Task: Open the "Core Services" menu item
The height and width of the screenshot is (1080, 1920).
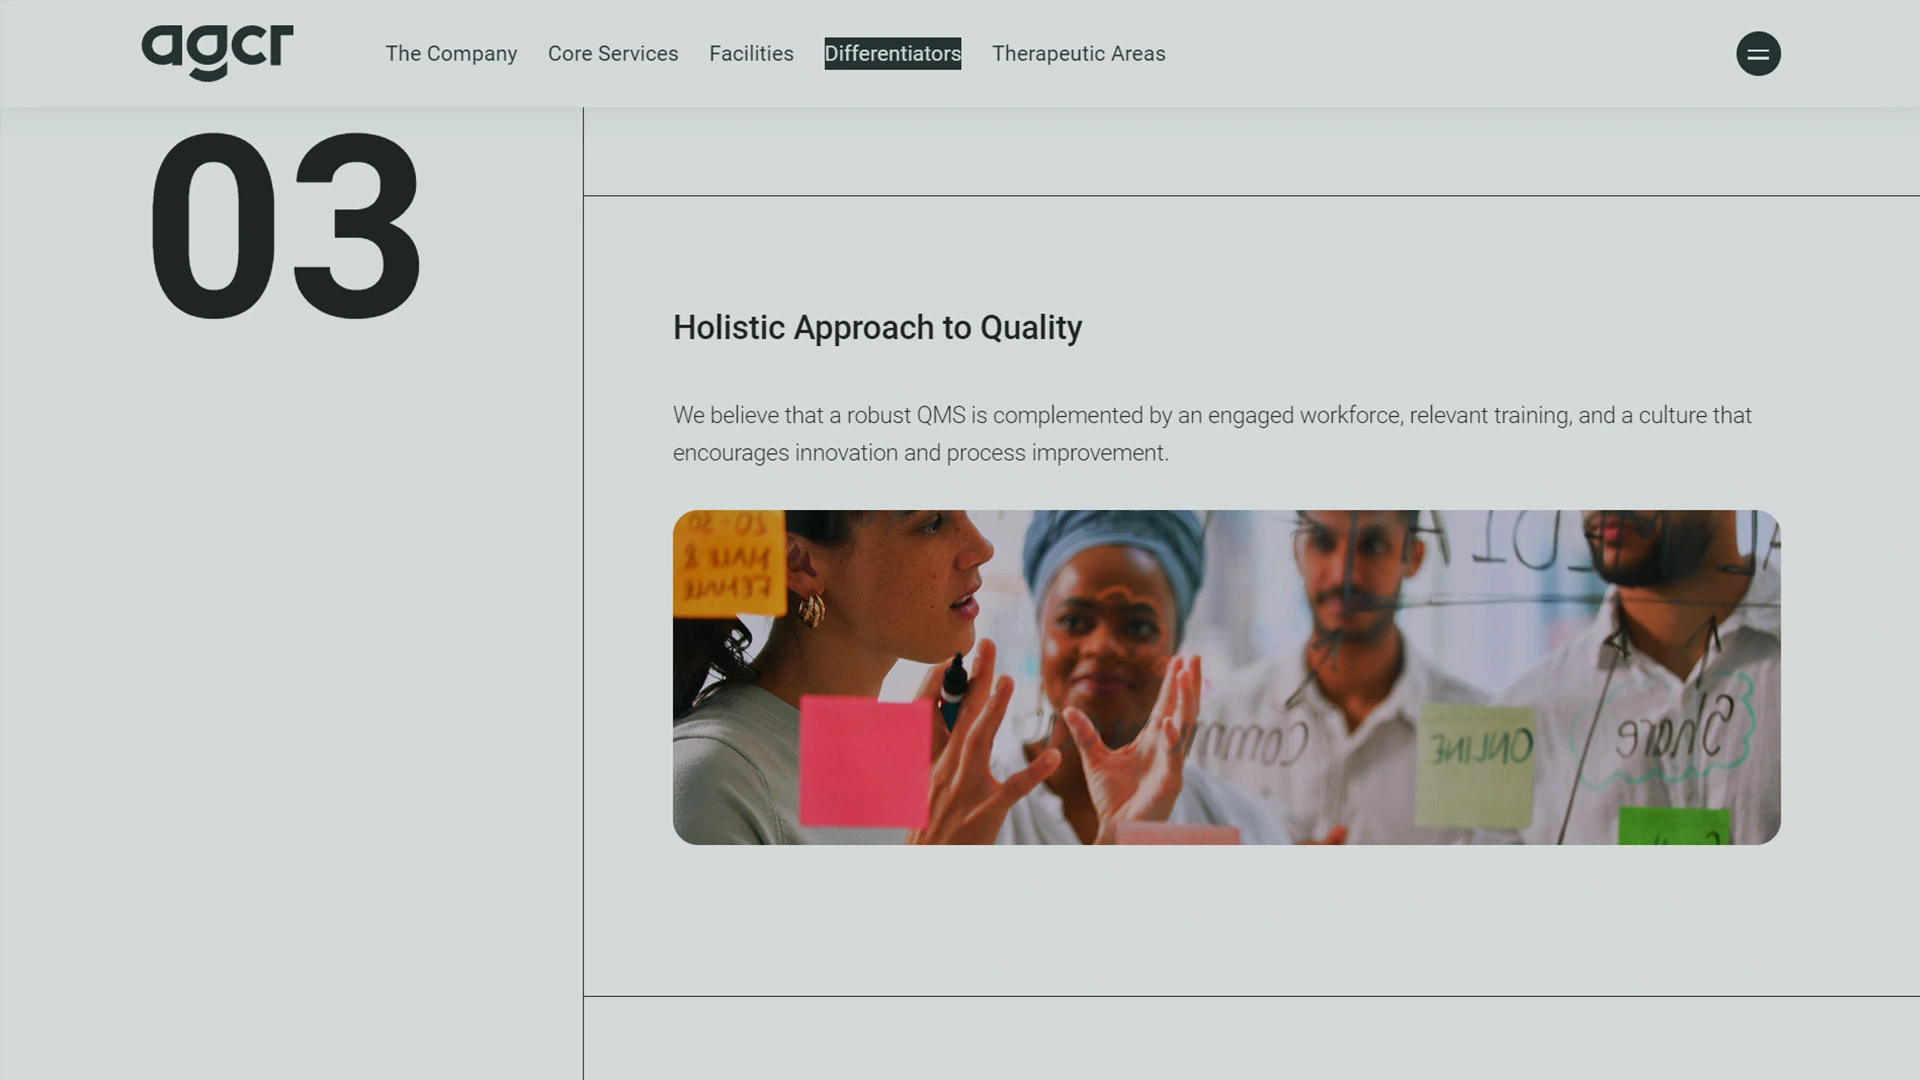Action: pos(613,53)
